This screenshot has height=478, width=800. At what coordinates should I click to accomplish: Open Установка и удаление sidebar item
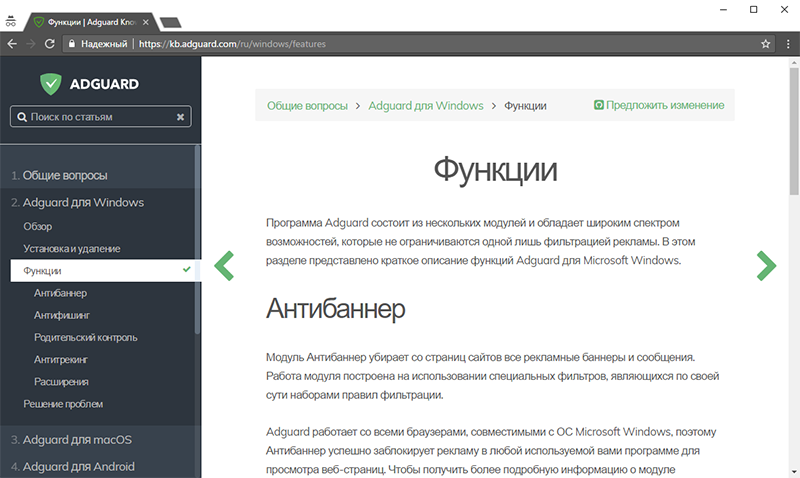point(72,249)
